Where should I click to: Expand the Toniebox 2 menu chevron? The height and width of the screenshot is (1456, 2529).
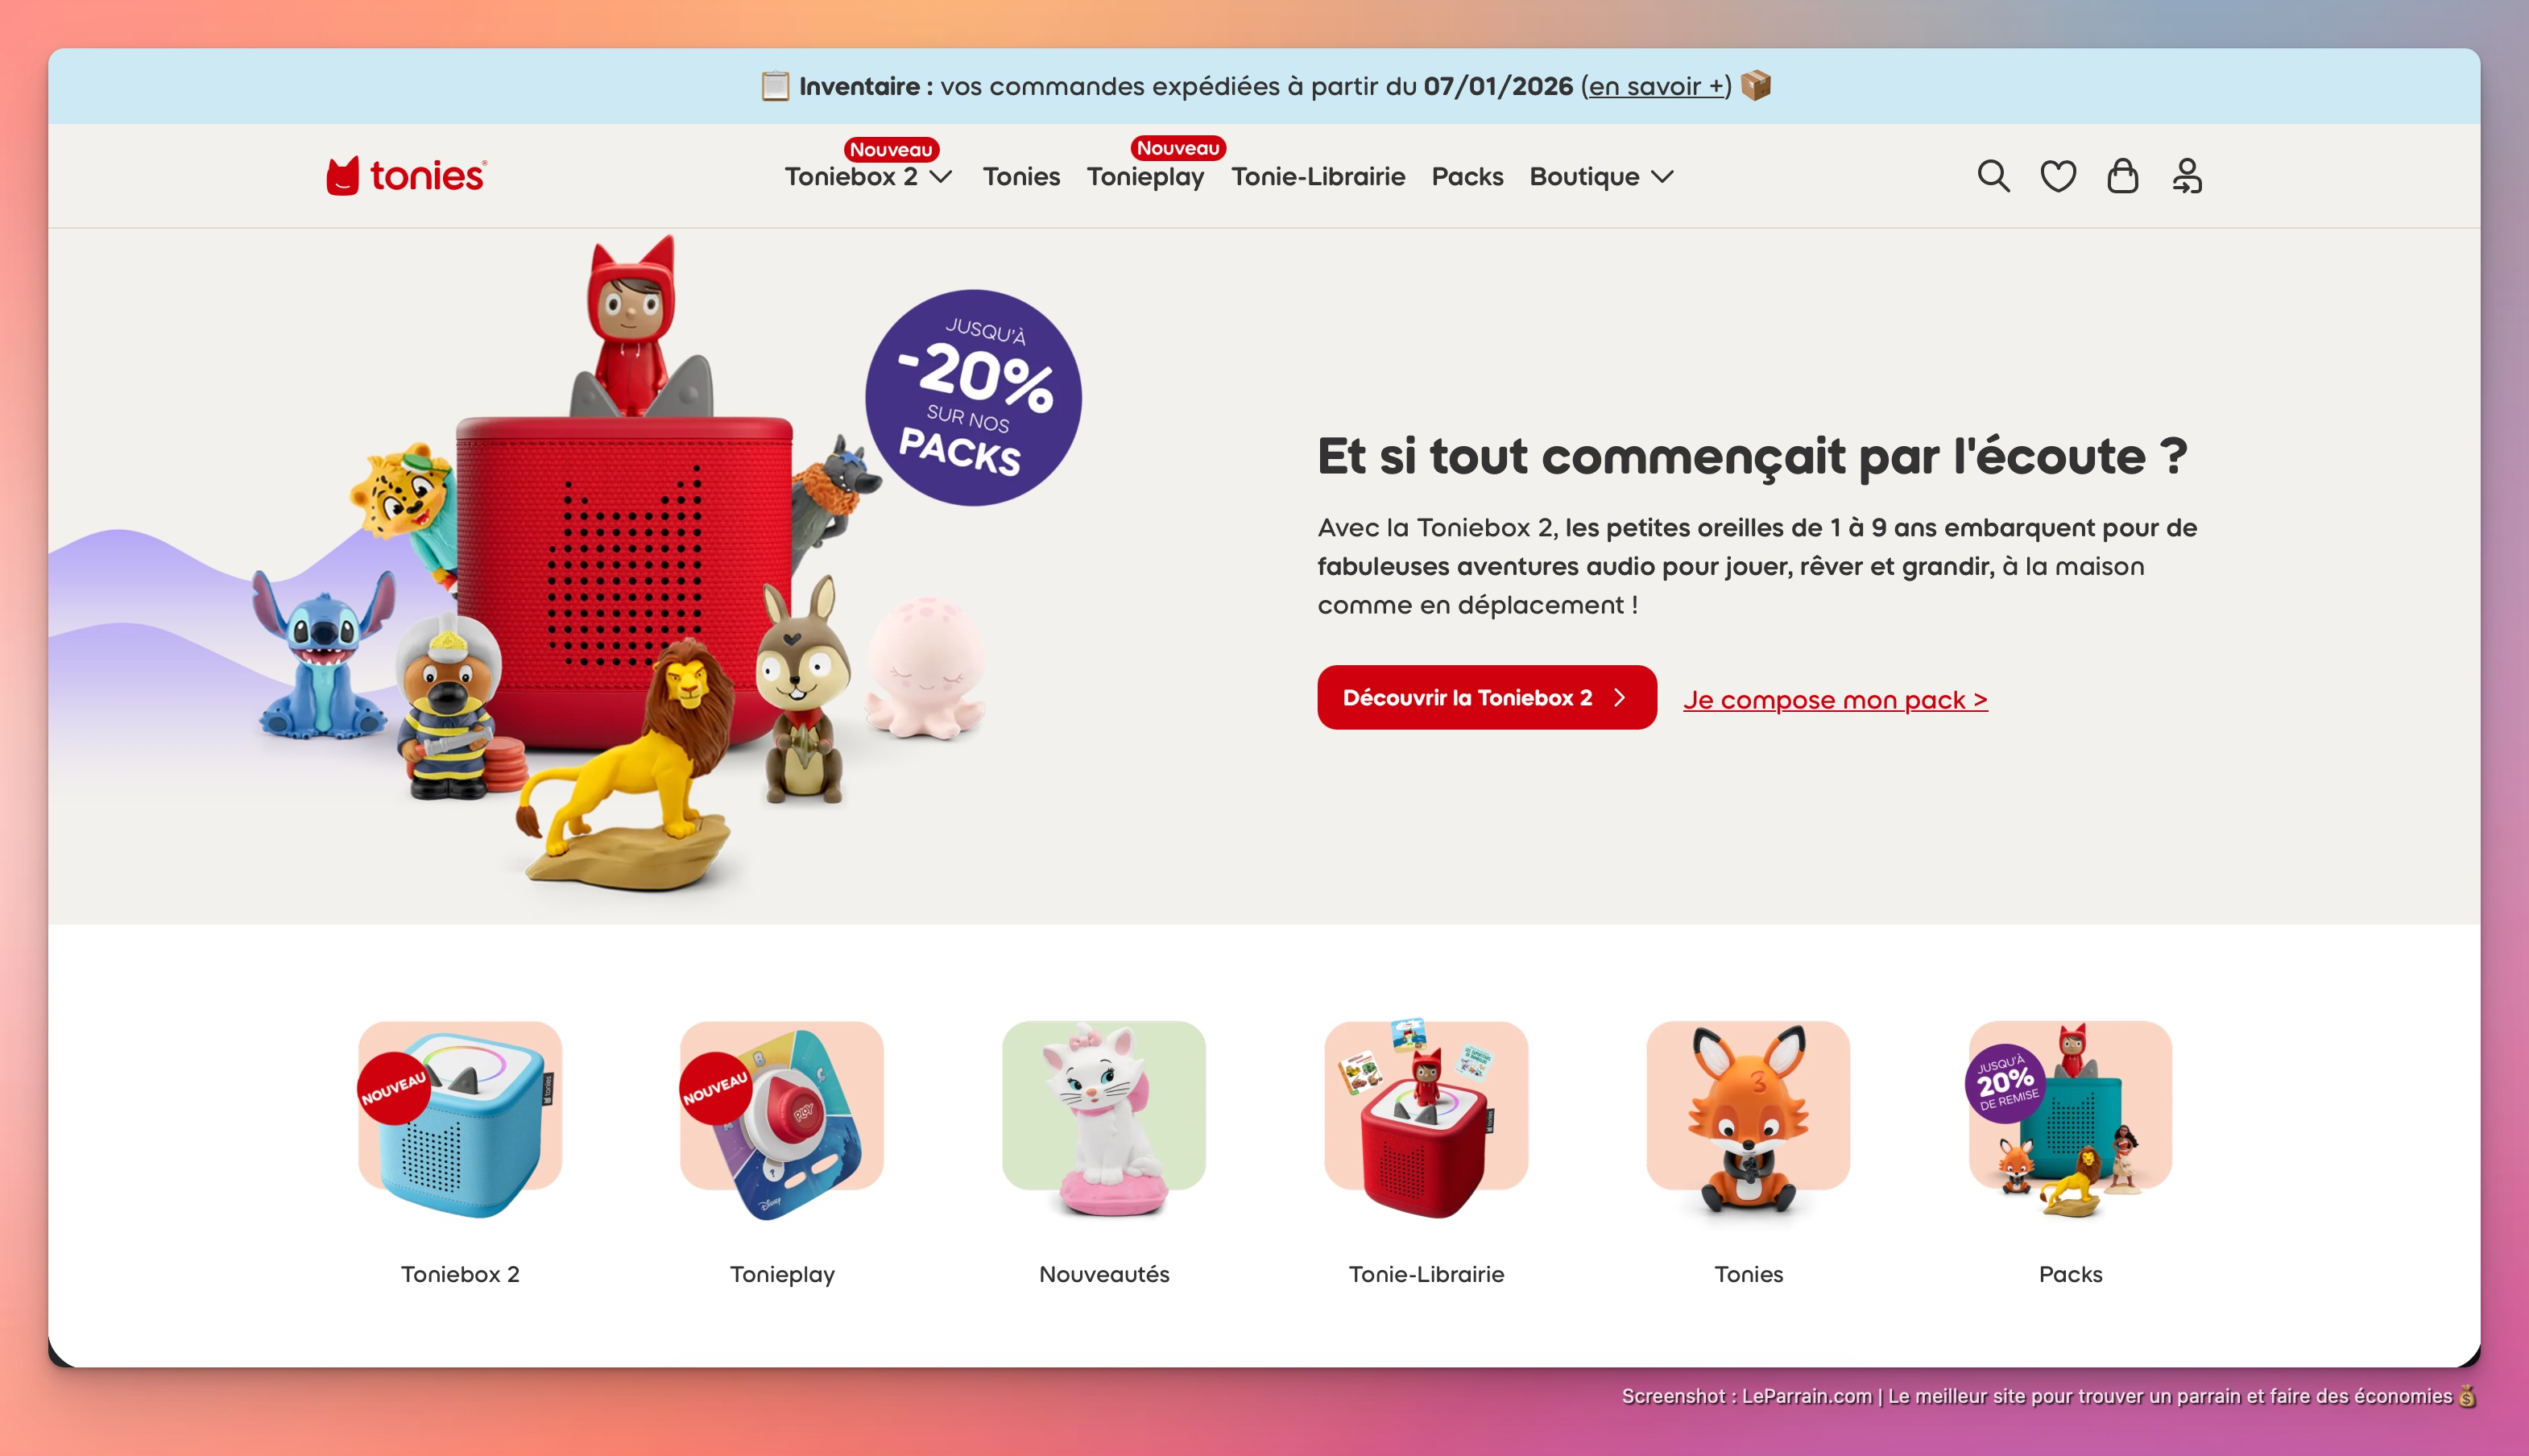tap(941, 177)
